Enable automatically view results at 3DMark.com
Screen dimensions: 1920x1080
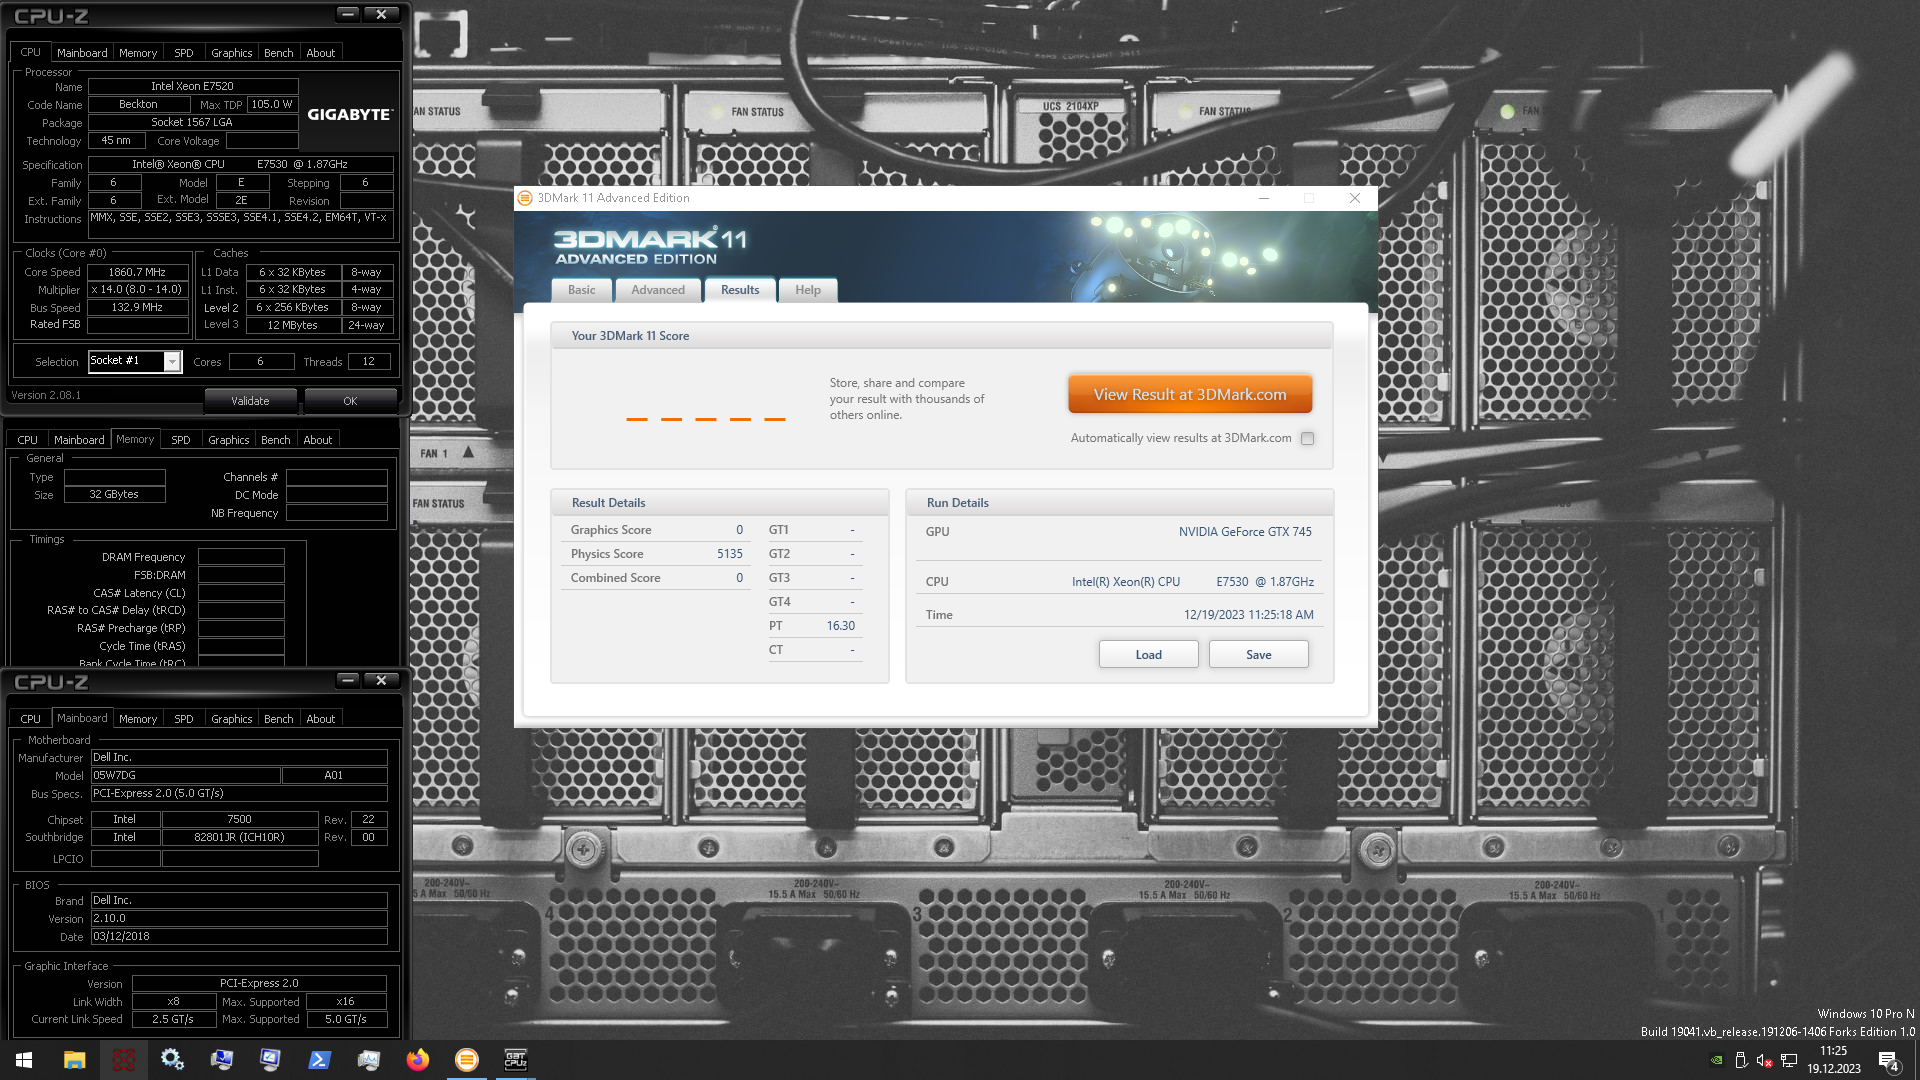pyautogui.click(x=1307, y=438)
